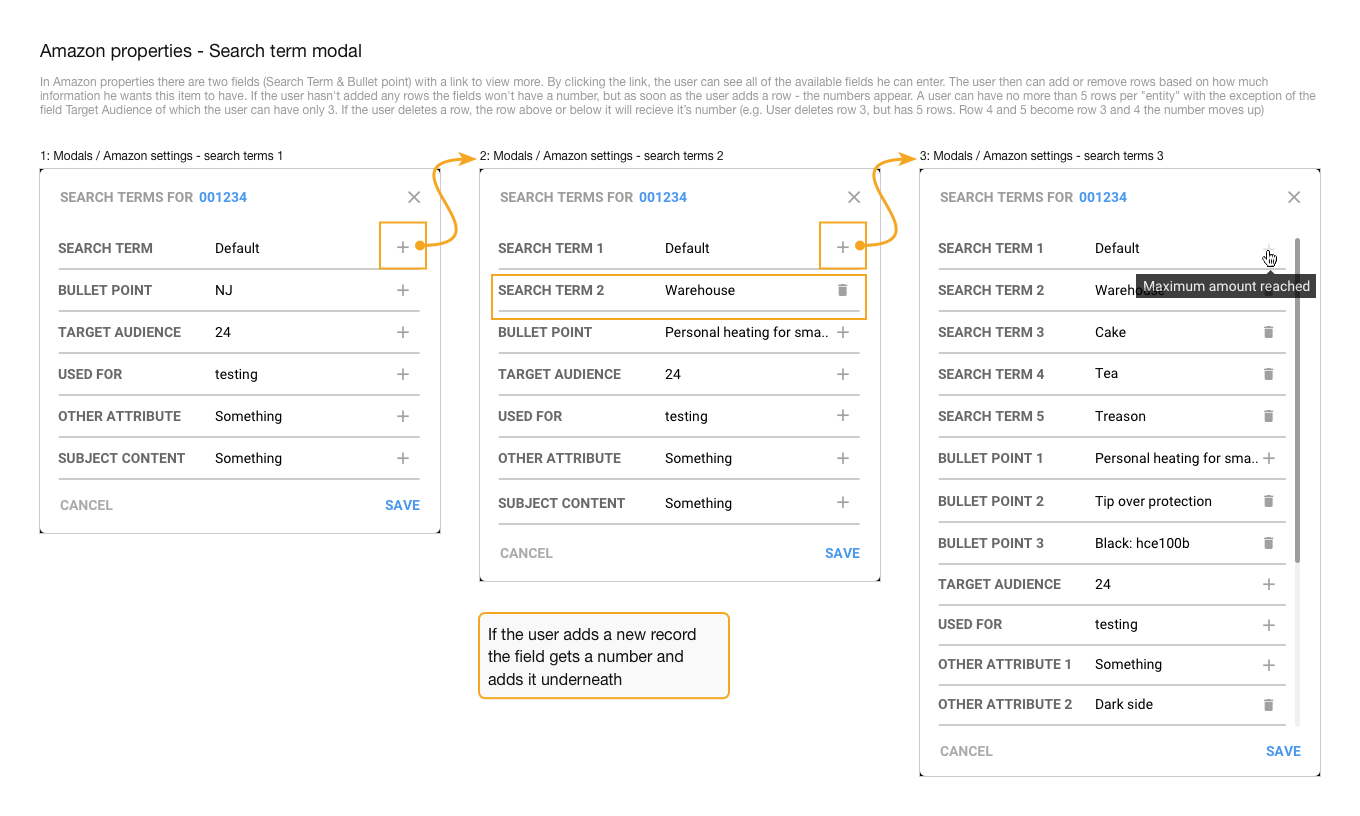This screenshot has width=1360, height=816.
Task: Click the OTHER ATTRIBUTE 2 label
Action: [1005, 705]
